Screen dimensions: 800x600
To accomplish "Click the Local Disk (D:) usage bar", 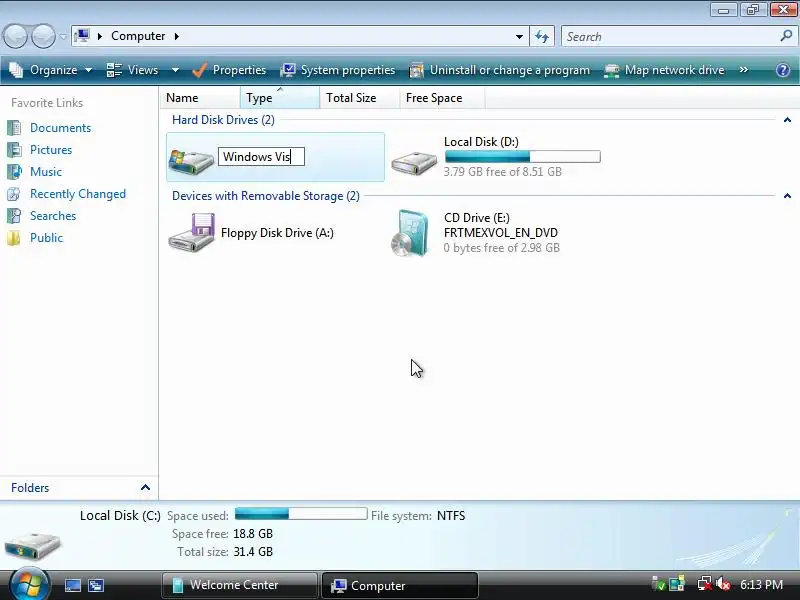I will [522, 157].
